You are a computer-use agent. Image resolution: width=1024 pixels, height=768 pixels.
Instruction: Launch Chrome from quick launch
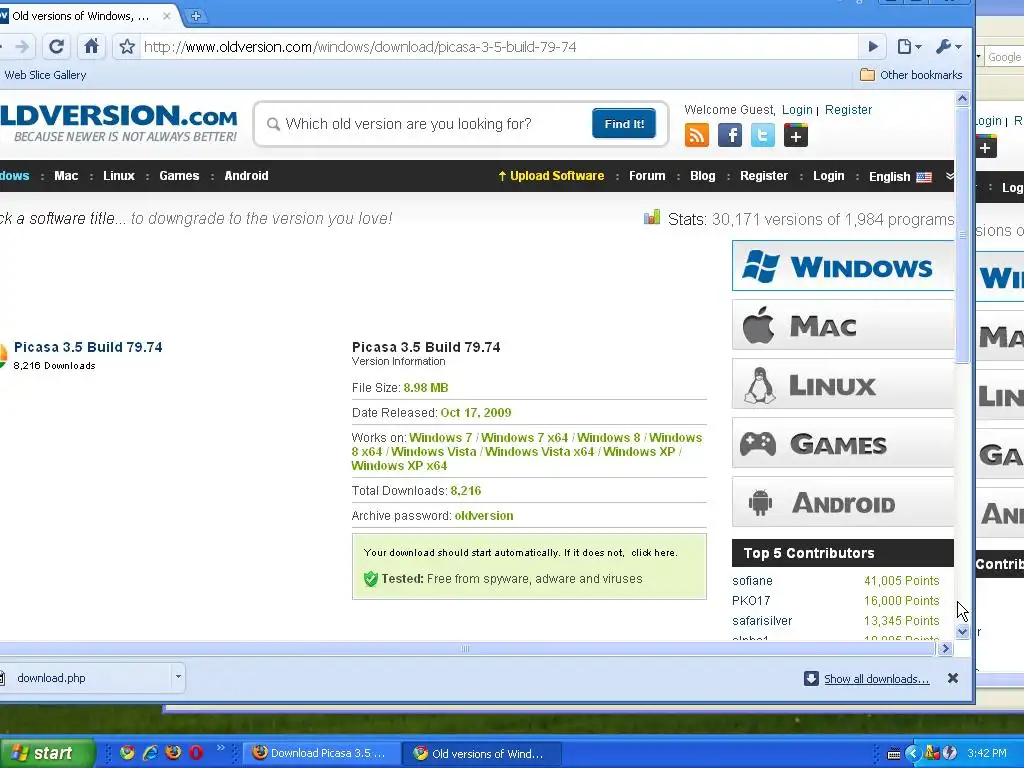pos(127,752)
